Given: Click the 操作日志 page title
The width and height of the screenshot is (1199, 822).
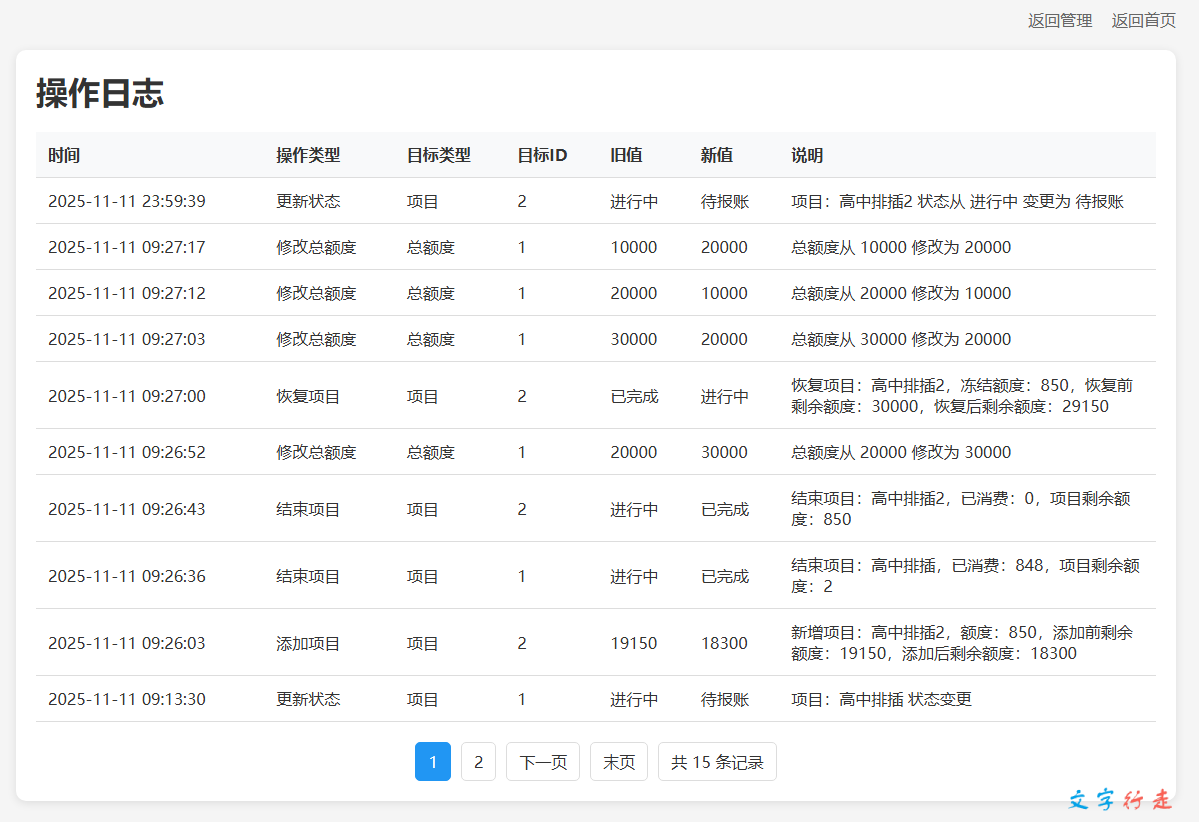Looking at the screenshot, I should 100,93.
